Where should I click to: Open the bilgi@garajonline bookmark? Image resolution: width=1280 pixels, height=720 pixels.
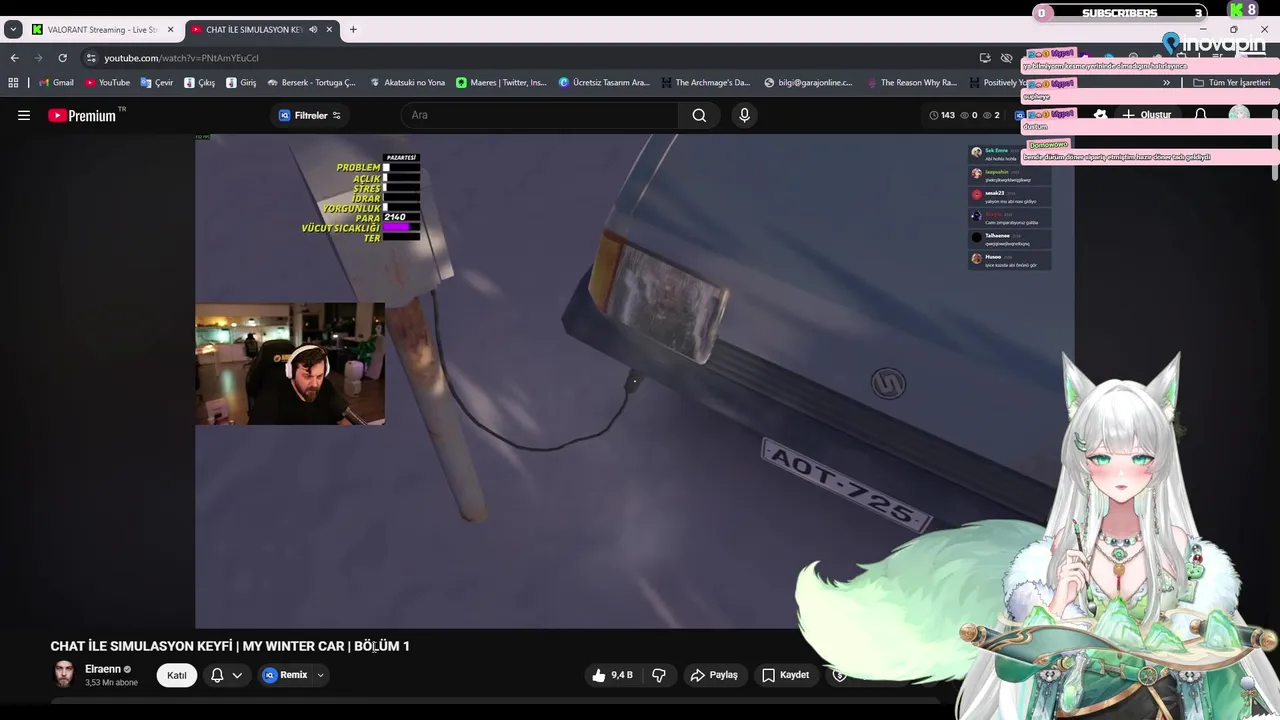tap(808, 82)
